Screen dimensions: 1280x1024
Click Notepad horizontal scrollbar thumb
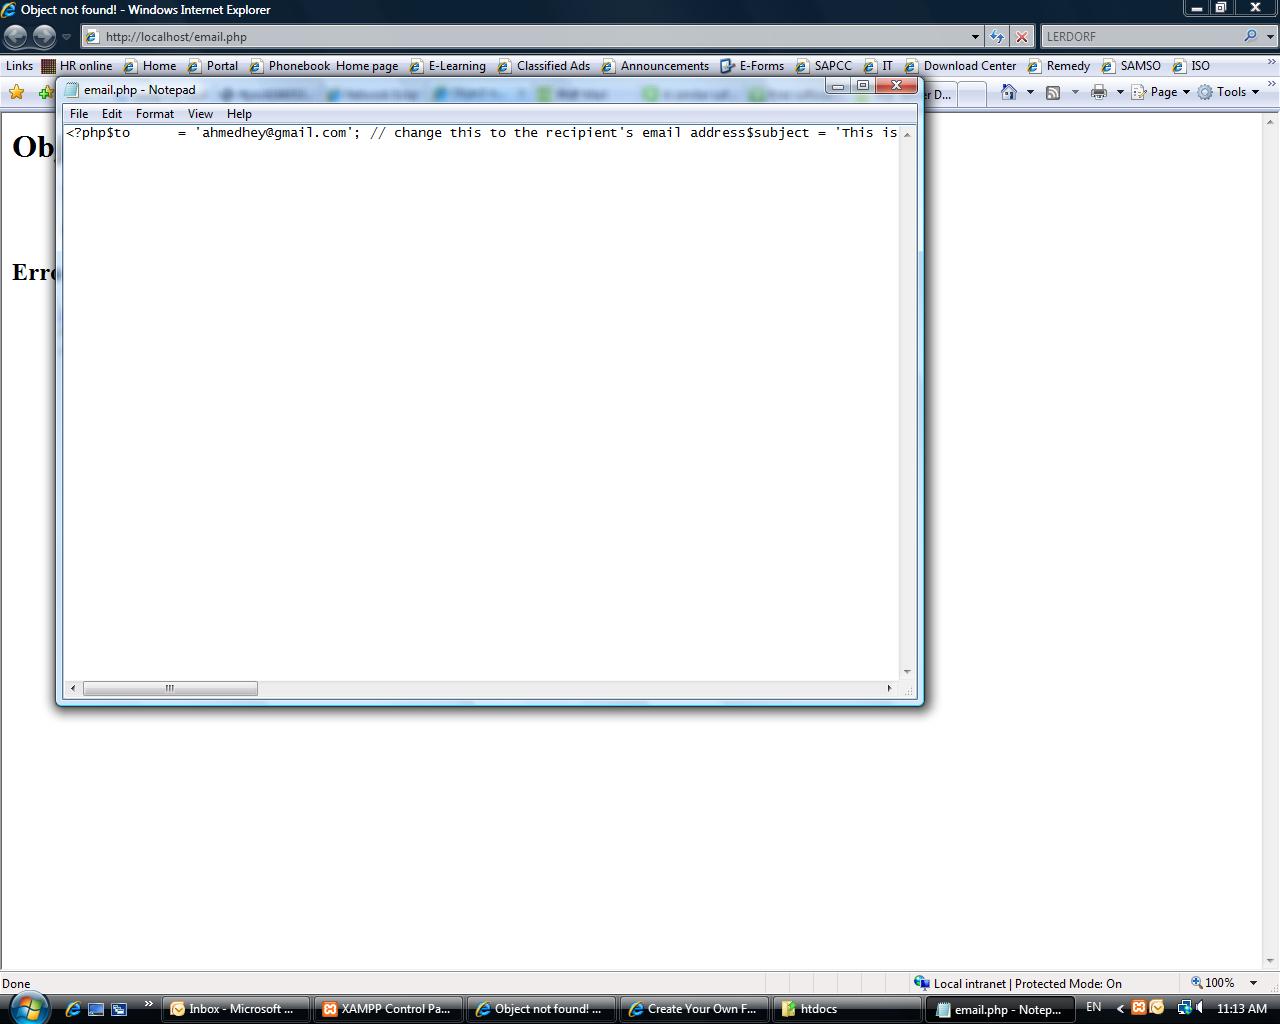[170, 688]
